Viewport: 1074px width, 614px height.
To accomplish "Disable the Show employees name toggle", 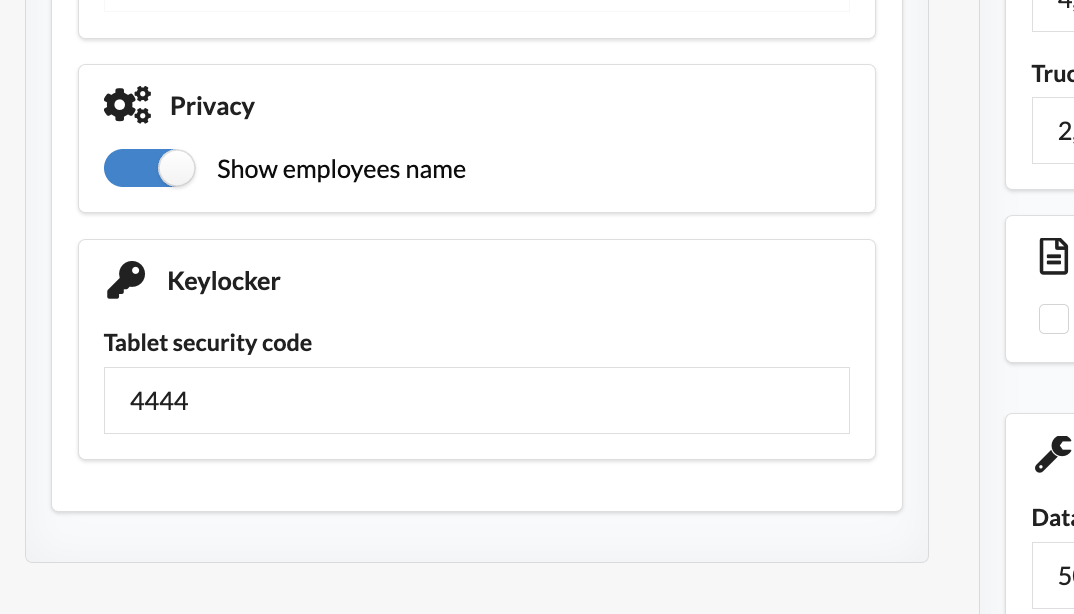I will [149, 169].
